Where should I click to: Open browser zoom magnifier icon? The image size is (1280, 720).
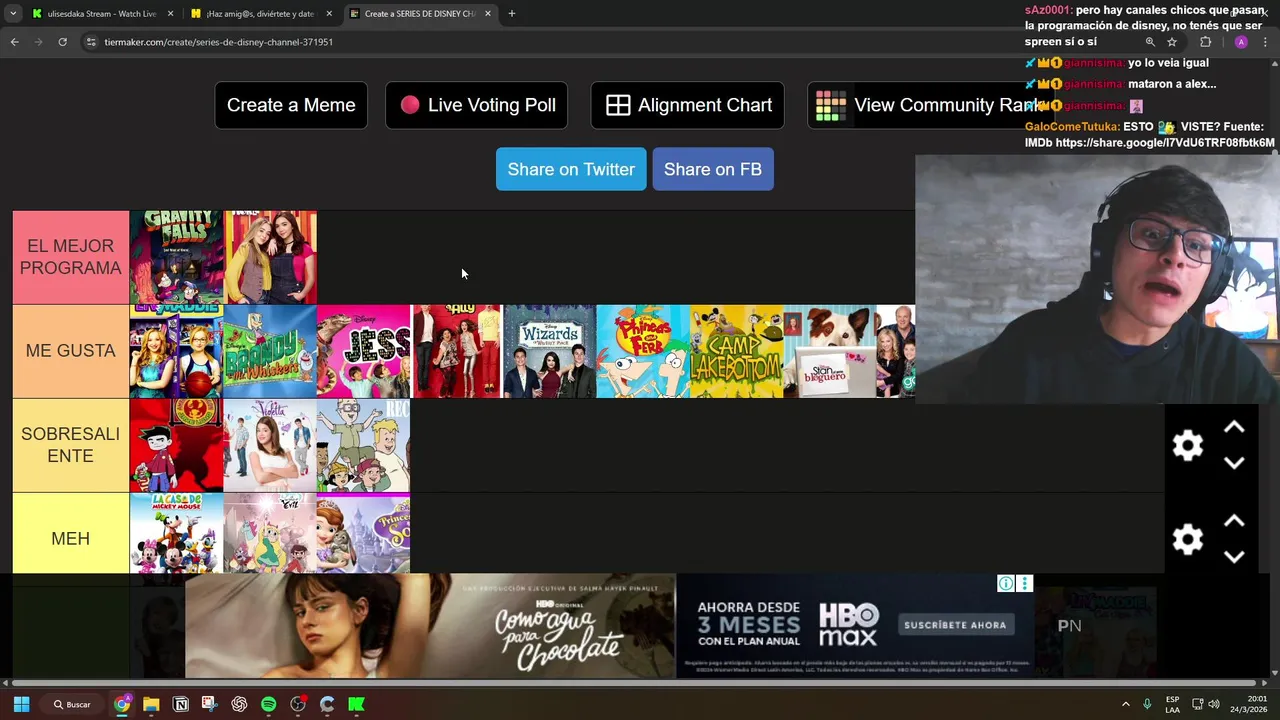click(1150, 42)
